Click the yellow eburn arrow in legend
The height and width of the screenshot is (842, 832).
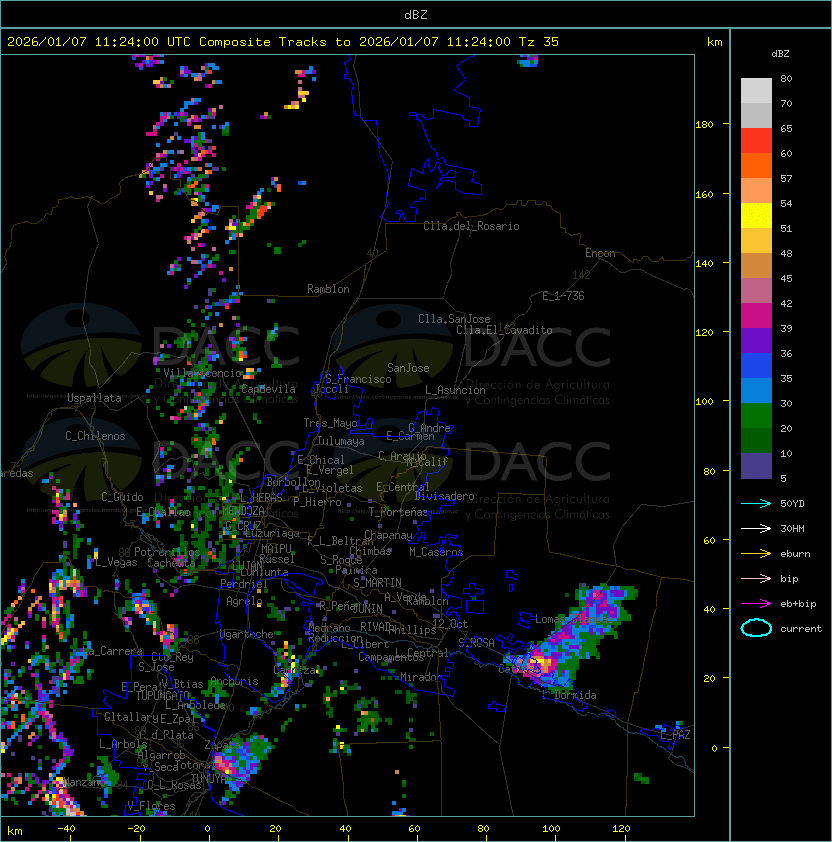[x=756, y=553]
